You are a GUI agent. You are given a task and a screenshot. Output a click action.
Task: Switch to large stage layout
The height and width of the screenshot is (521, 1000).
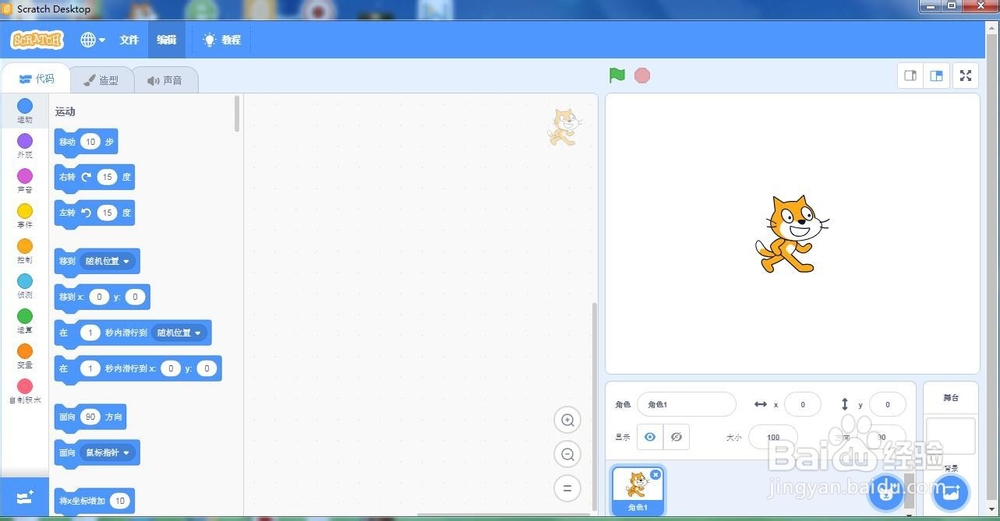tap(936, 76)
